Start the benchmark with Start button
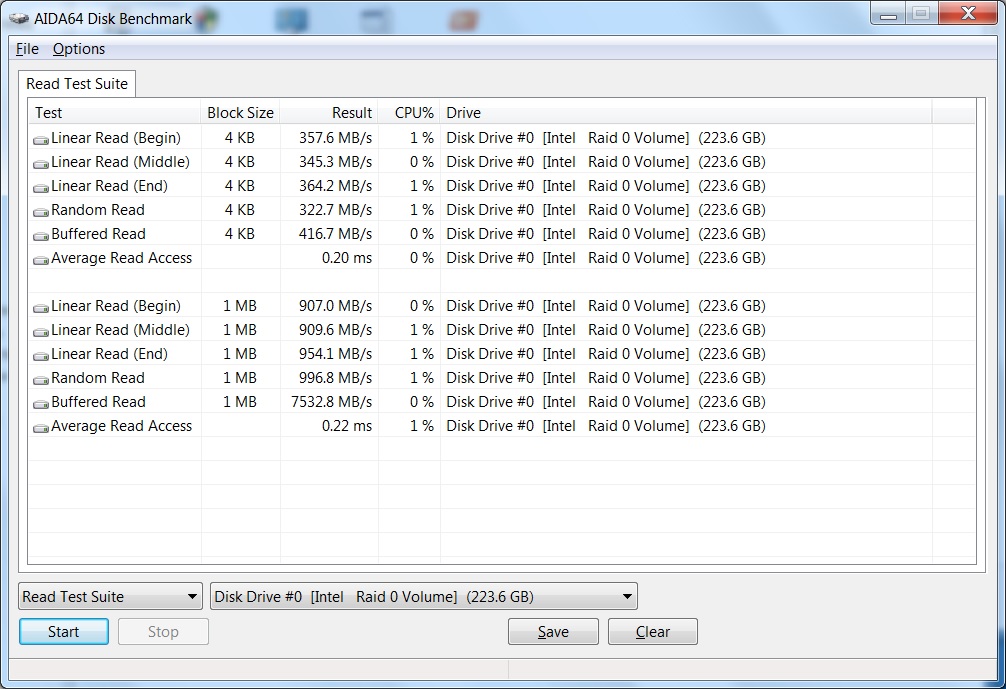1006x689 pixels. click(x=64, y=632)
